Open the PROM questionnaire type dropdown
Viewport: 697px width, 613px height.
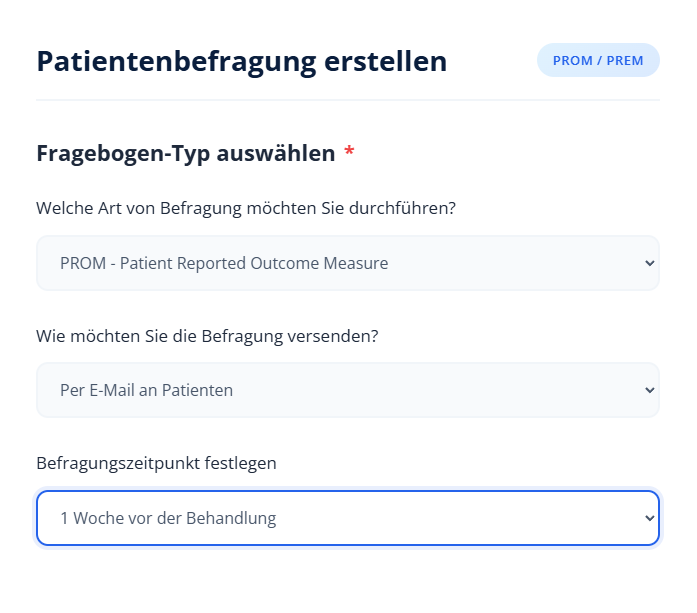(347, 263)
